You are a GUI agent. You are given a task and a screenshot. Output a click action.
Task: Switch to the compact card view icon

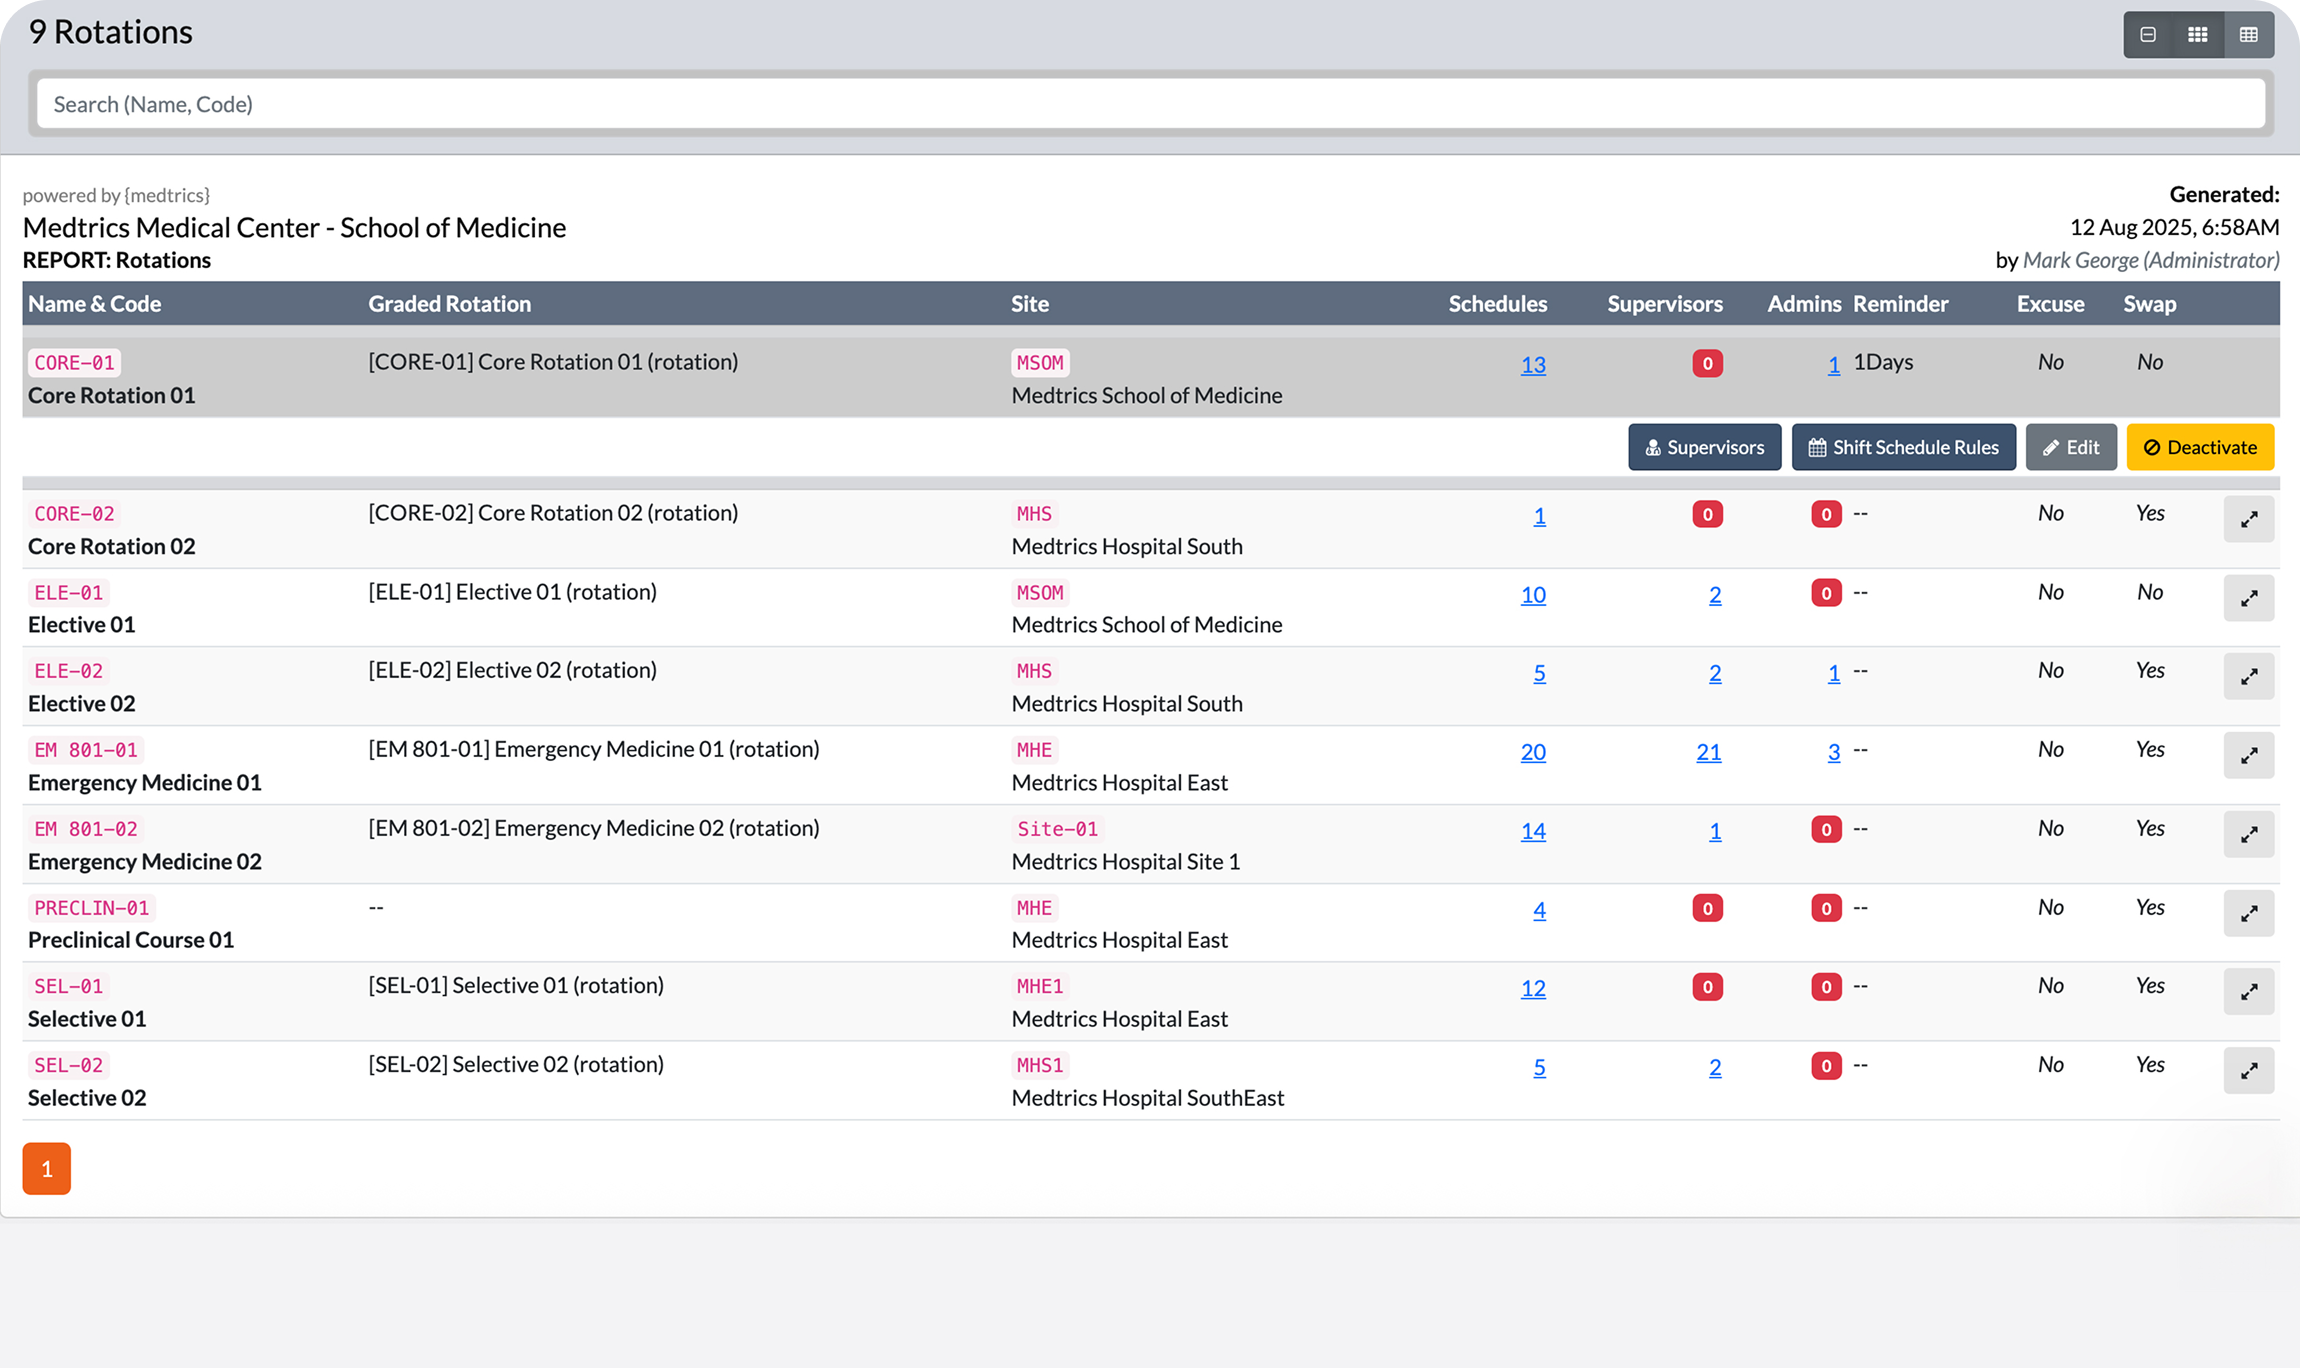tap(2148, 34)
